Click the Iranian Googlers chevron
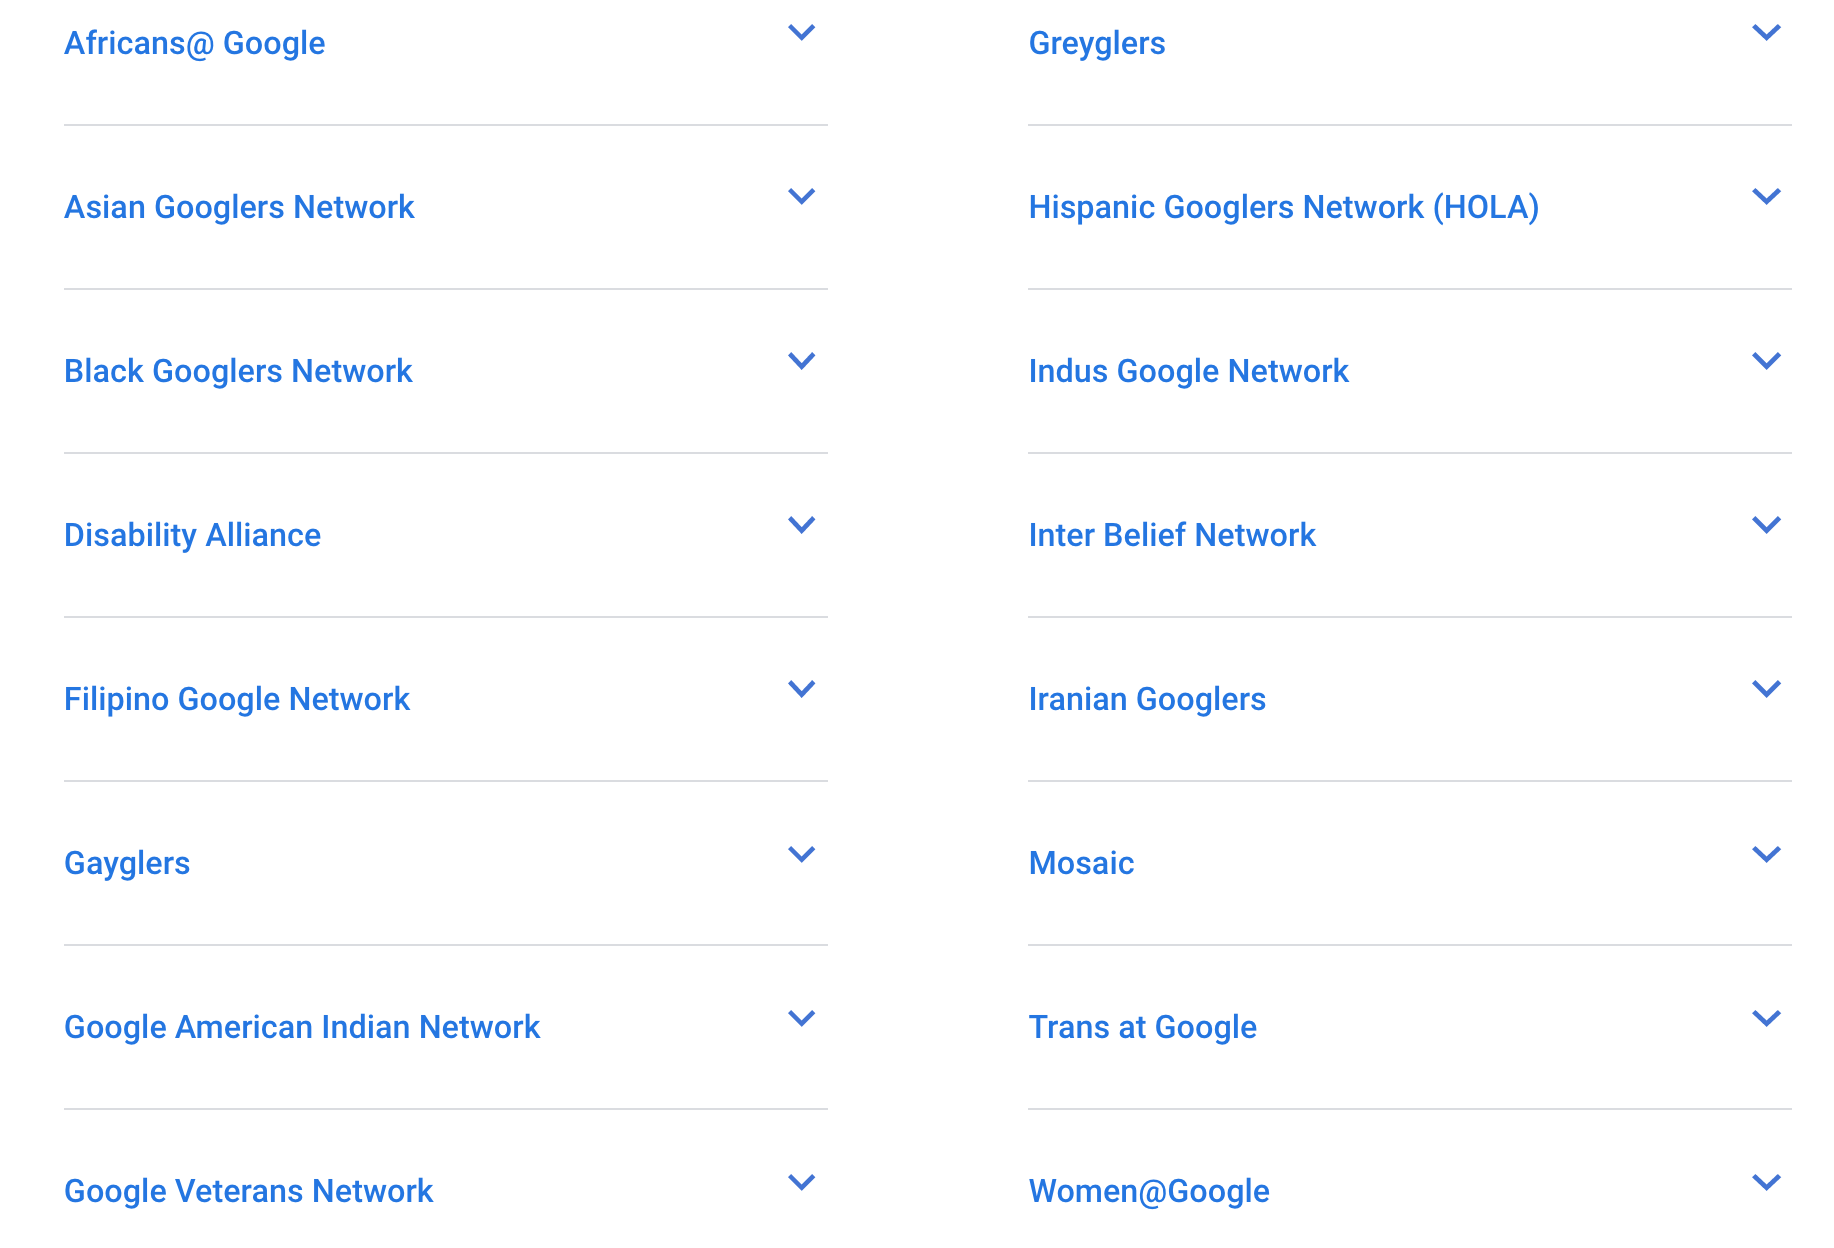 point(1766,689)
